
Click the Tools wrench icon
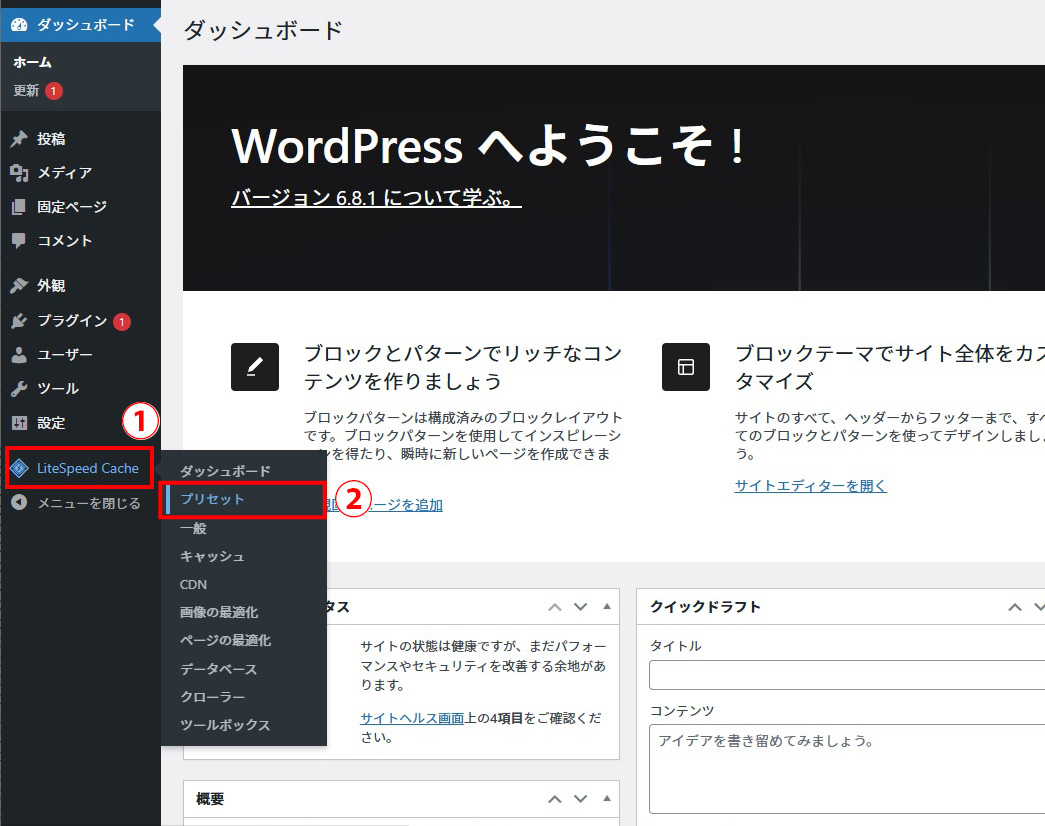click(x=19, y=388)
